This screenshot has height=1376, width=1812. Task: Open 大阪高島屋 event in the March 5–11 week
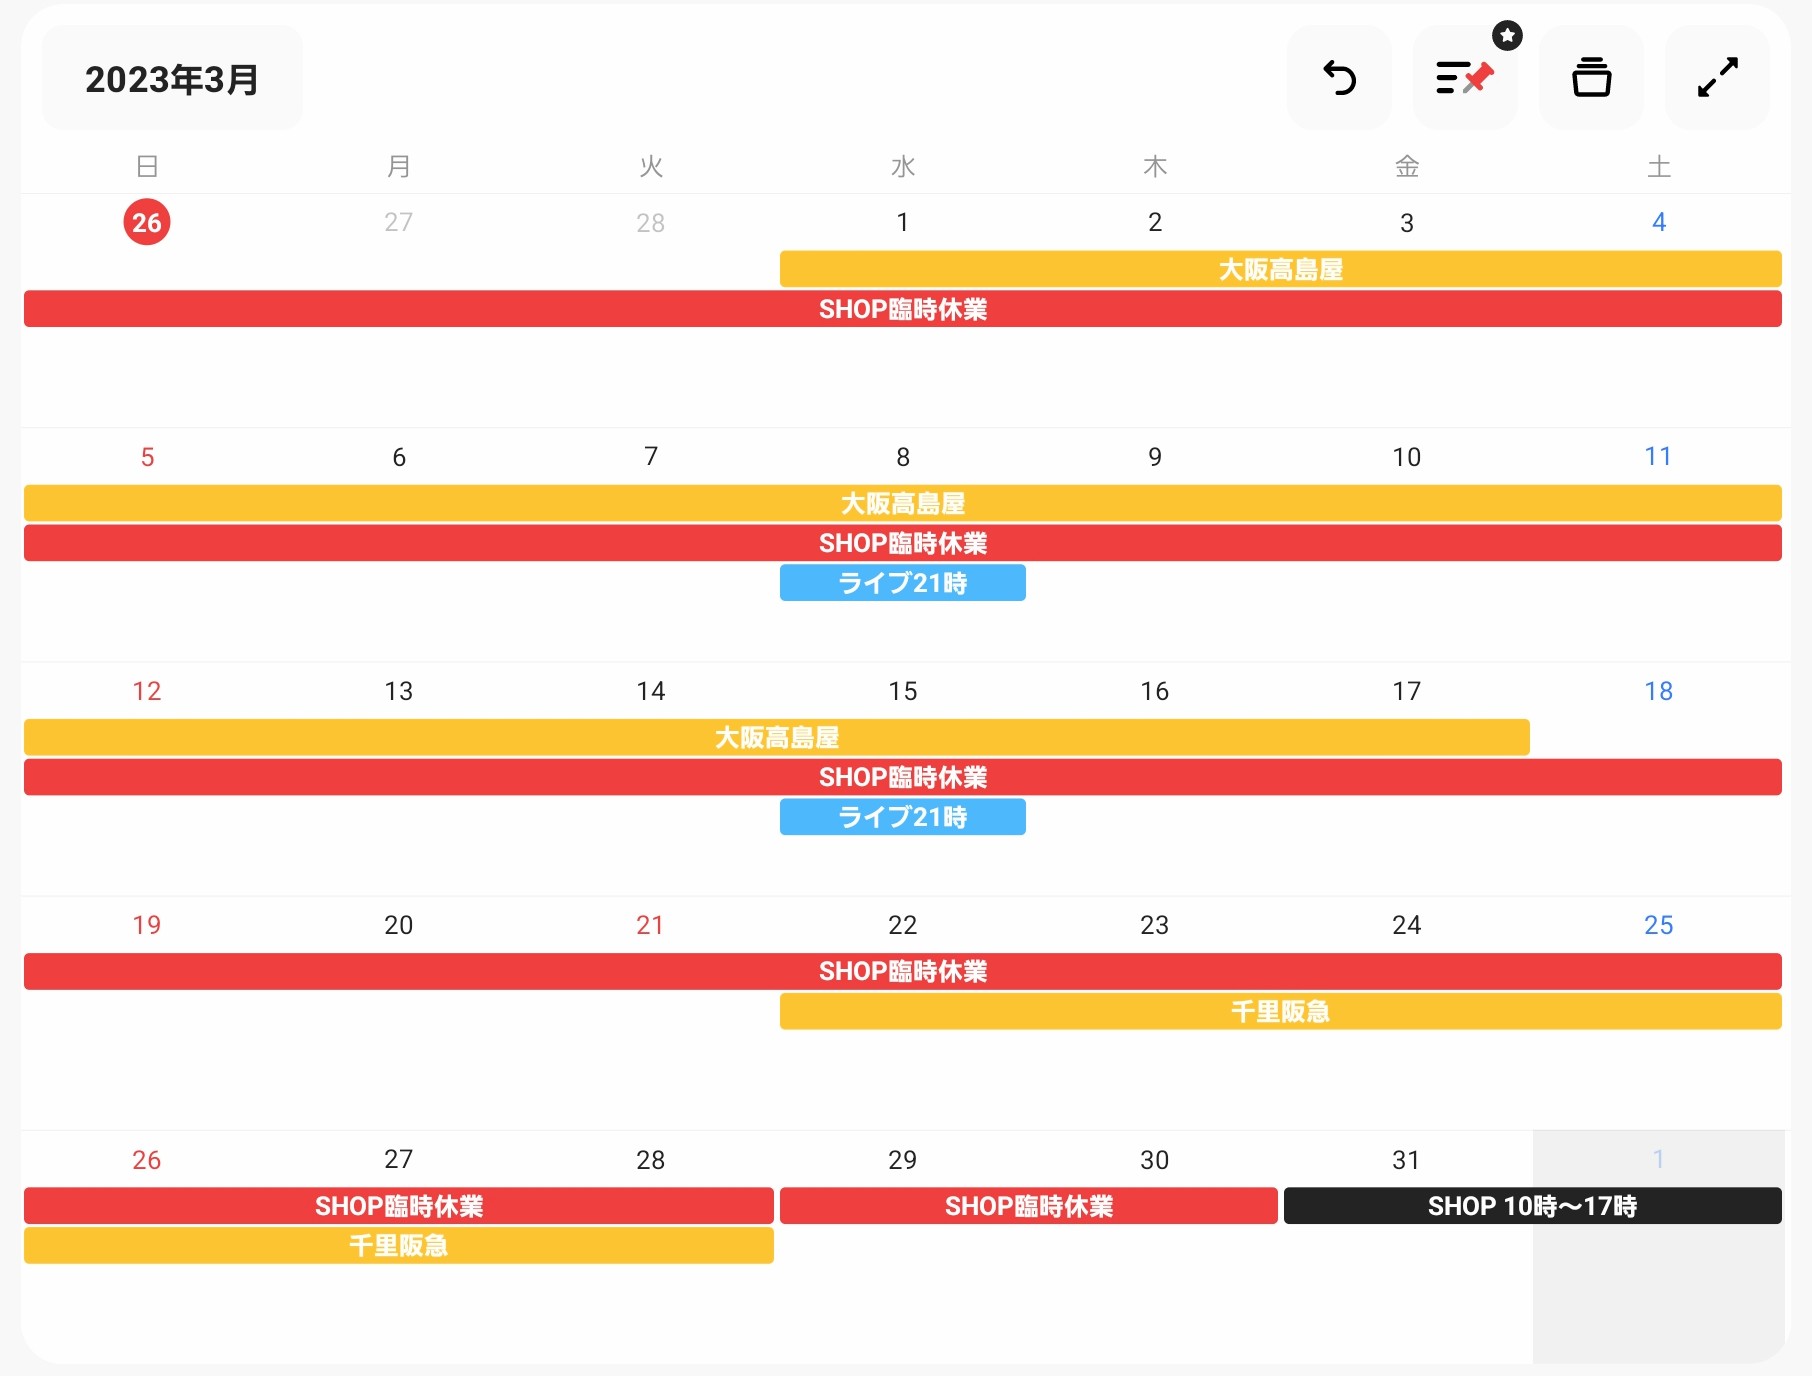pyautogui.click(x=903, y=503)
